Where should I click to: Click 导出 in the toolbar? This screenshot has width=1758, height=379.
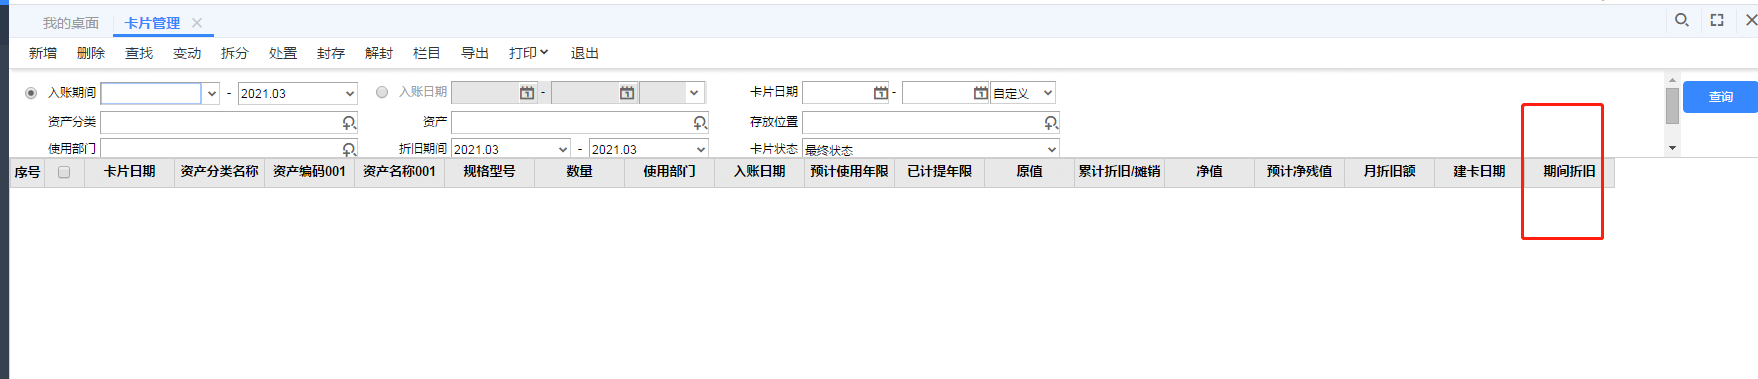point(475,53)
